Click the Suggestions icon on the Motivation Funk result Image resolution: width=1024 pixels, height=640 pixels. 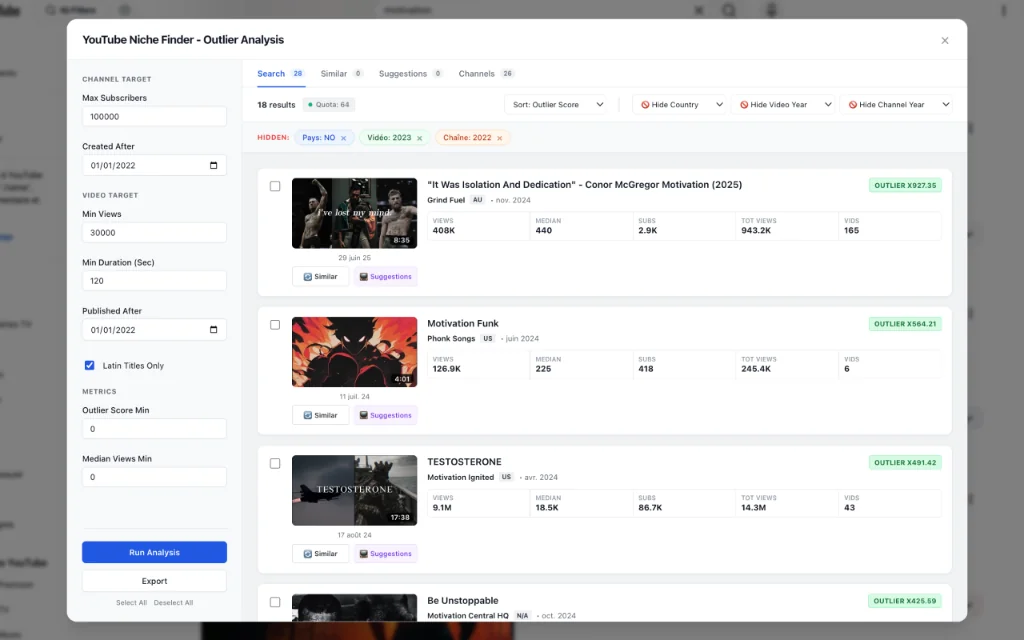363,415
